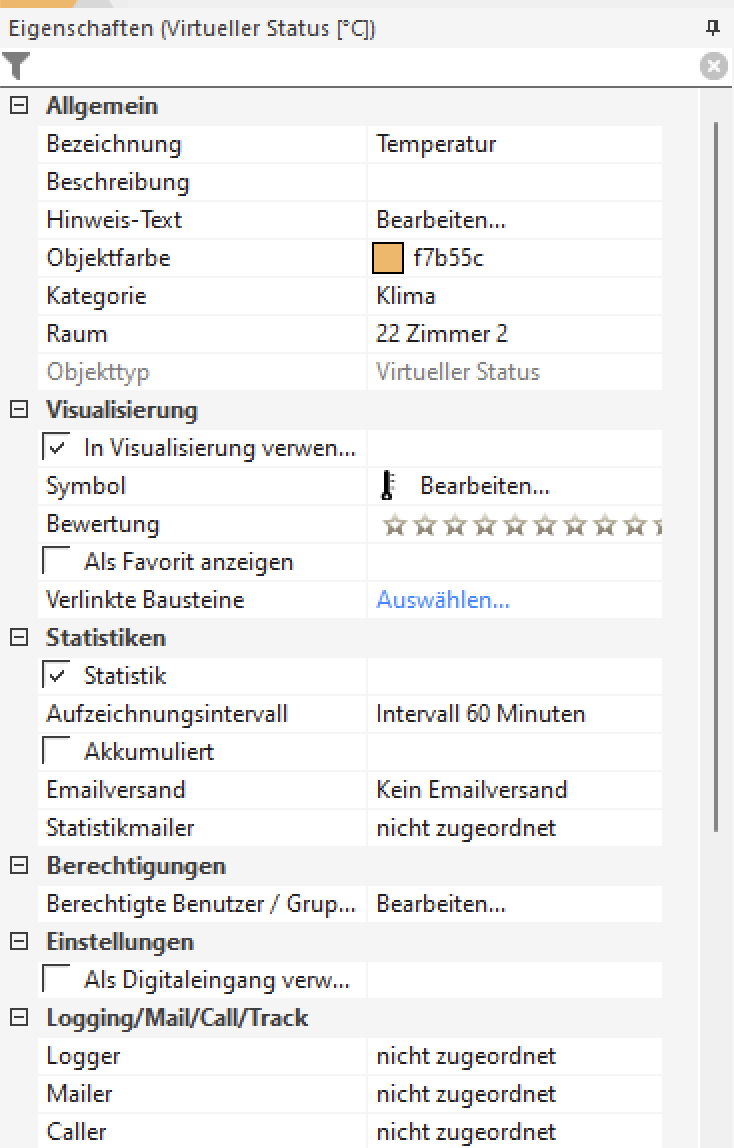The image size is (734, 1148).
Task: Enable Als Favorit anzeigen checkbox
Action: coord(57,561)
